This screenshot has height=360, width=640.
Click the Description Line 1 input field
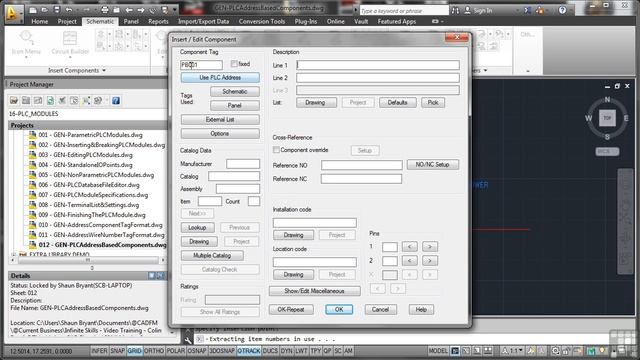click(x=378, y=65)
